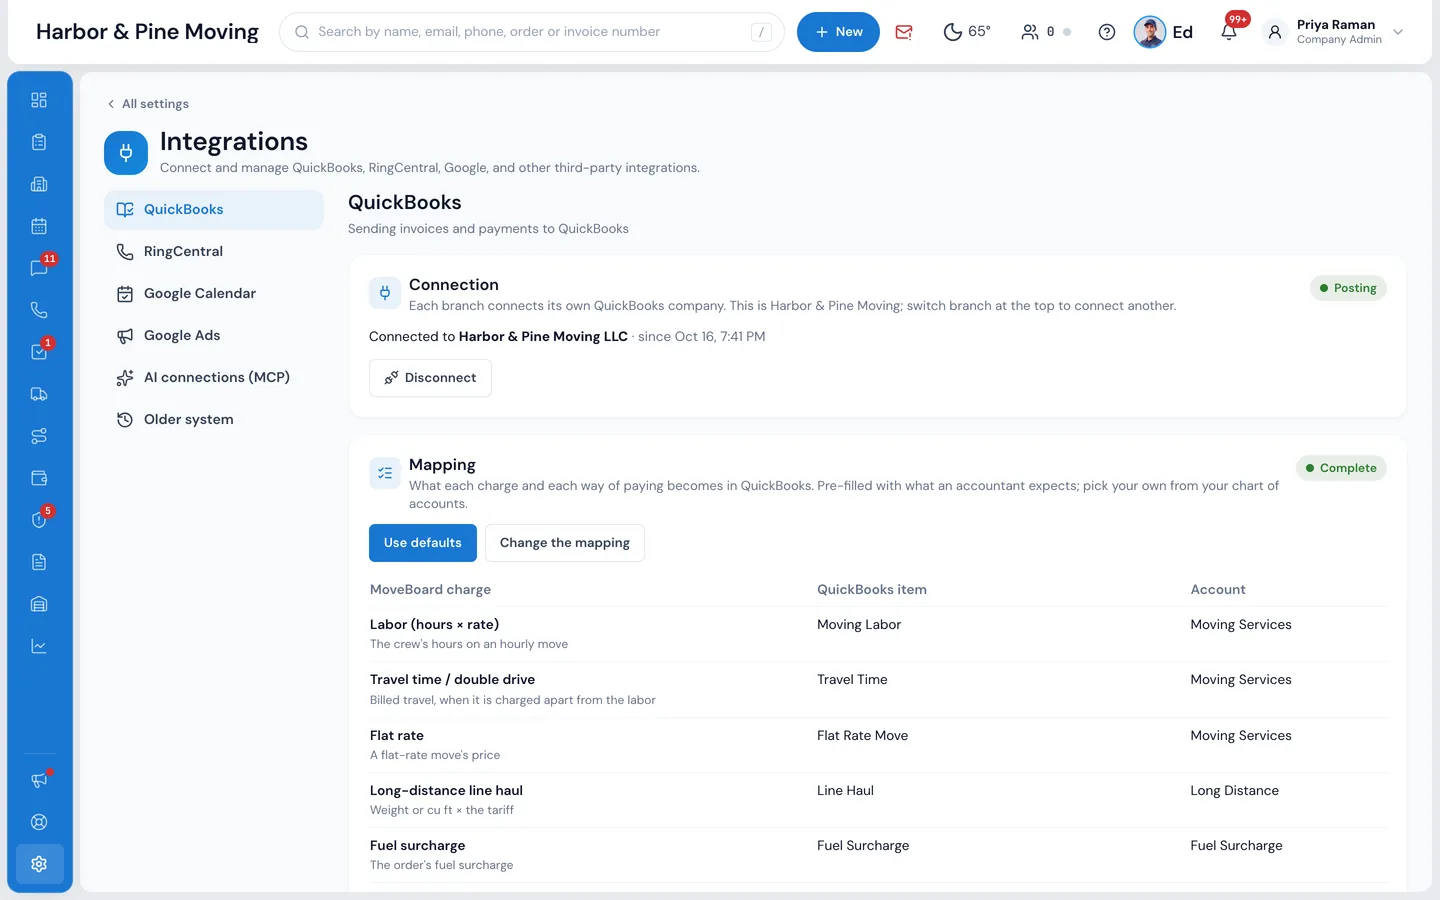Open the line chart reports icon
1440x900 pixels.
39,646
